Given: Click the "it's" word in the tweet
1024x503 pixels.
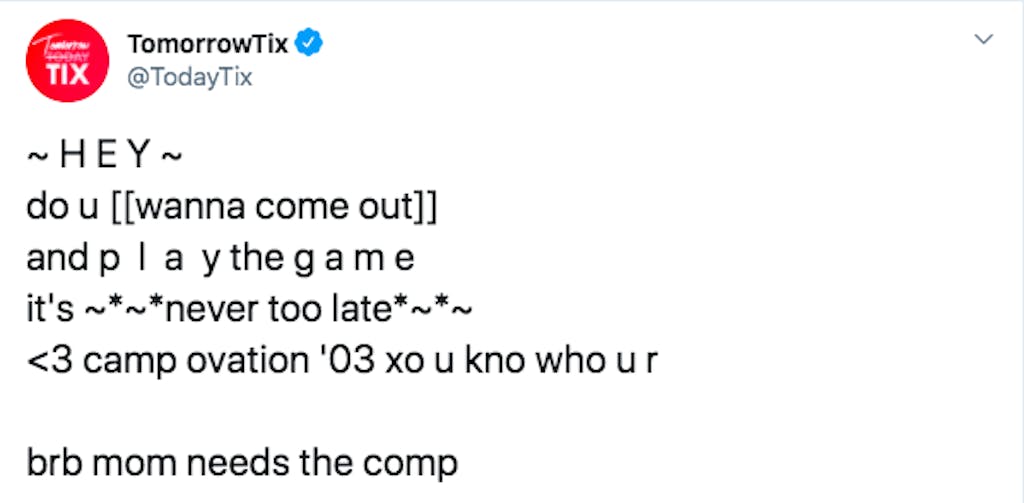Looking at the screenshot, I should click(x=50, y=310).
